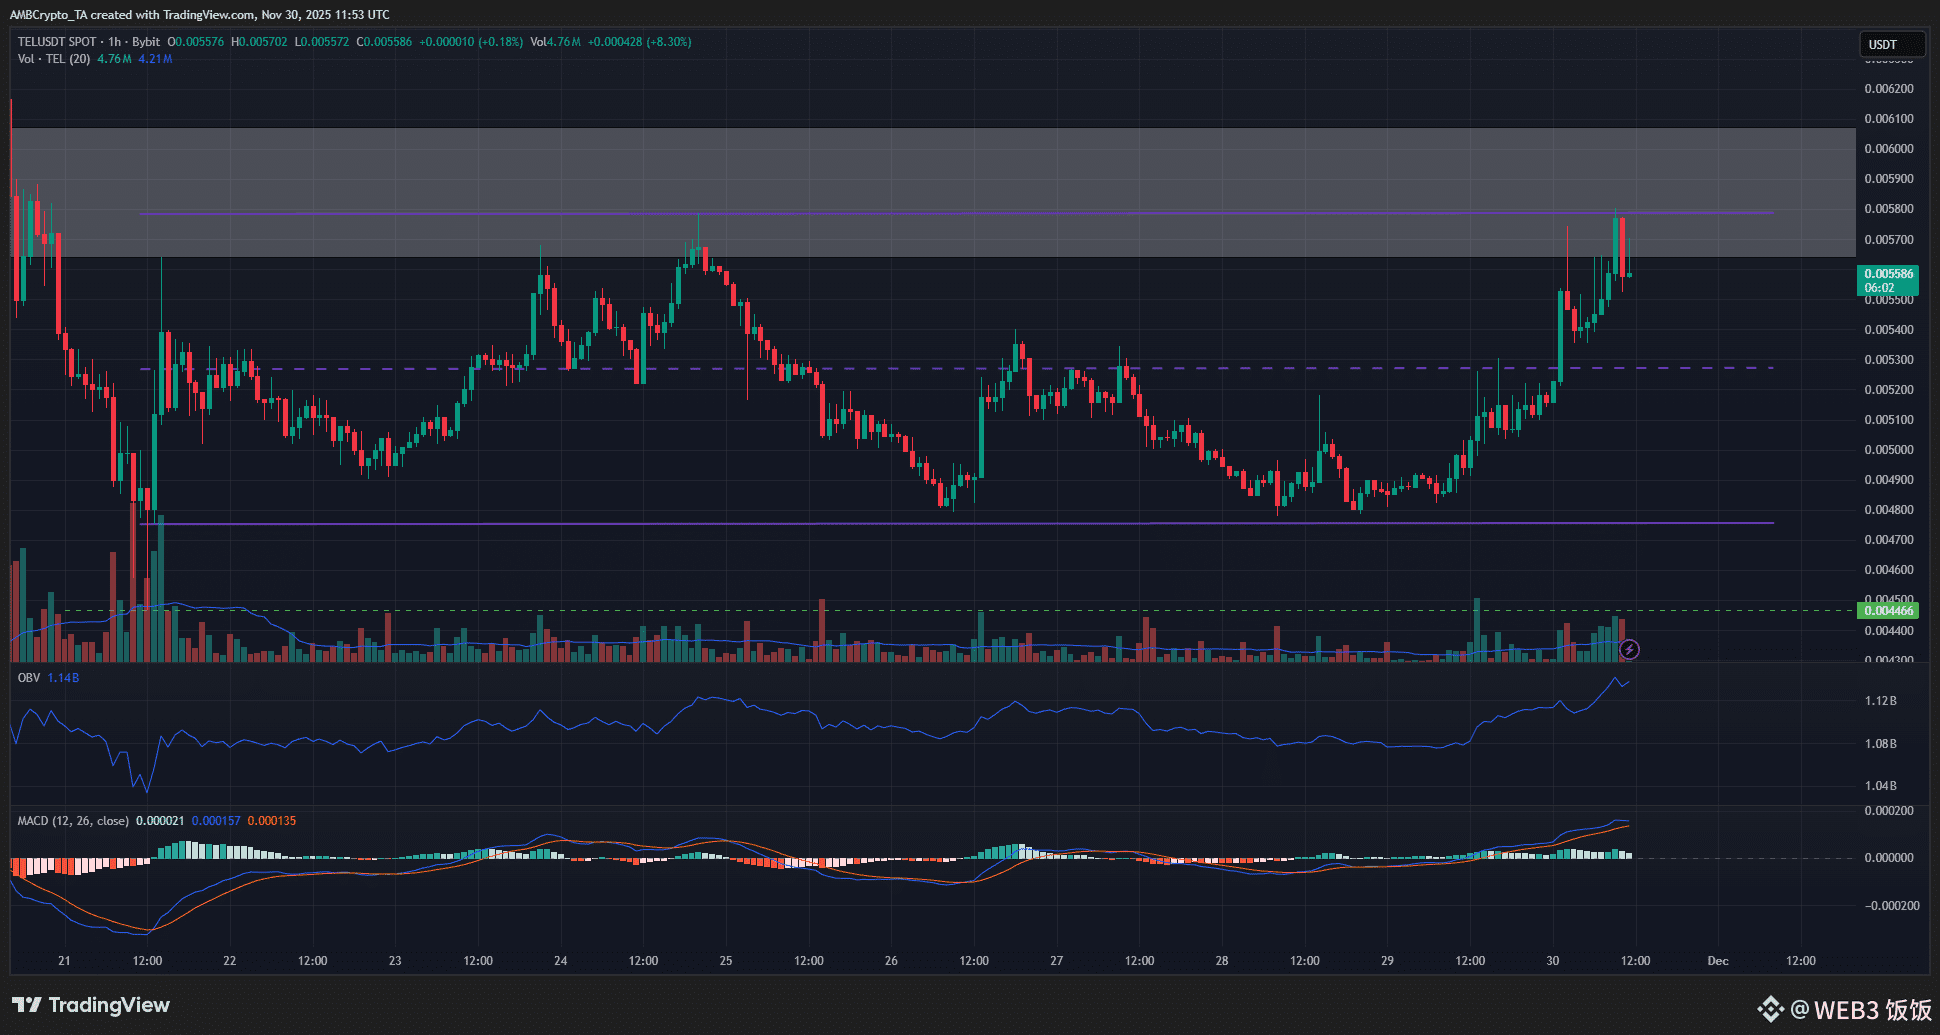Toggle the green dashed 0.004466 price line label
Image resolution: width=1940 pixels, height=1035 pixels.
1890,610
